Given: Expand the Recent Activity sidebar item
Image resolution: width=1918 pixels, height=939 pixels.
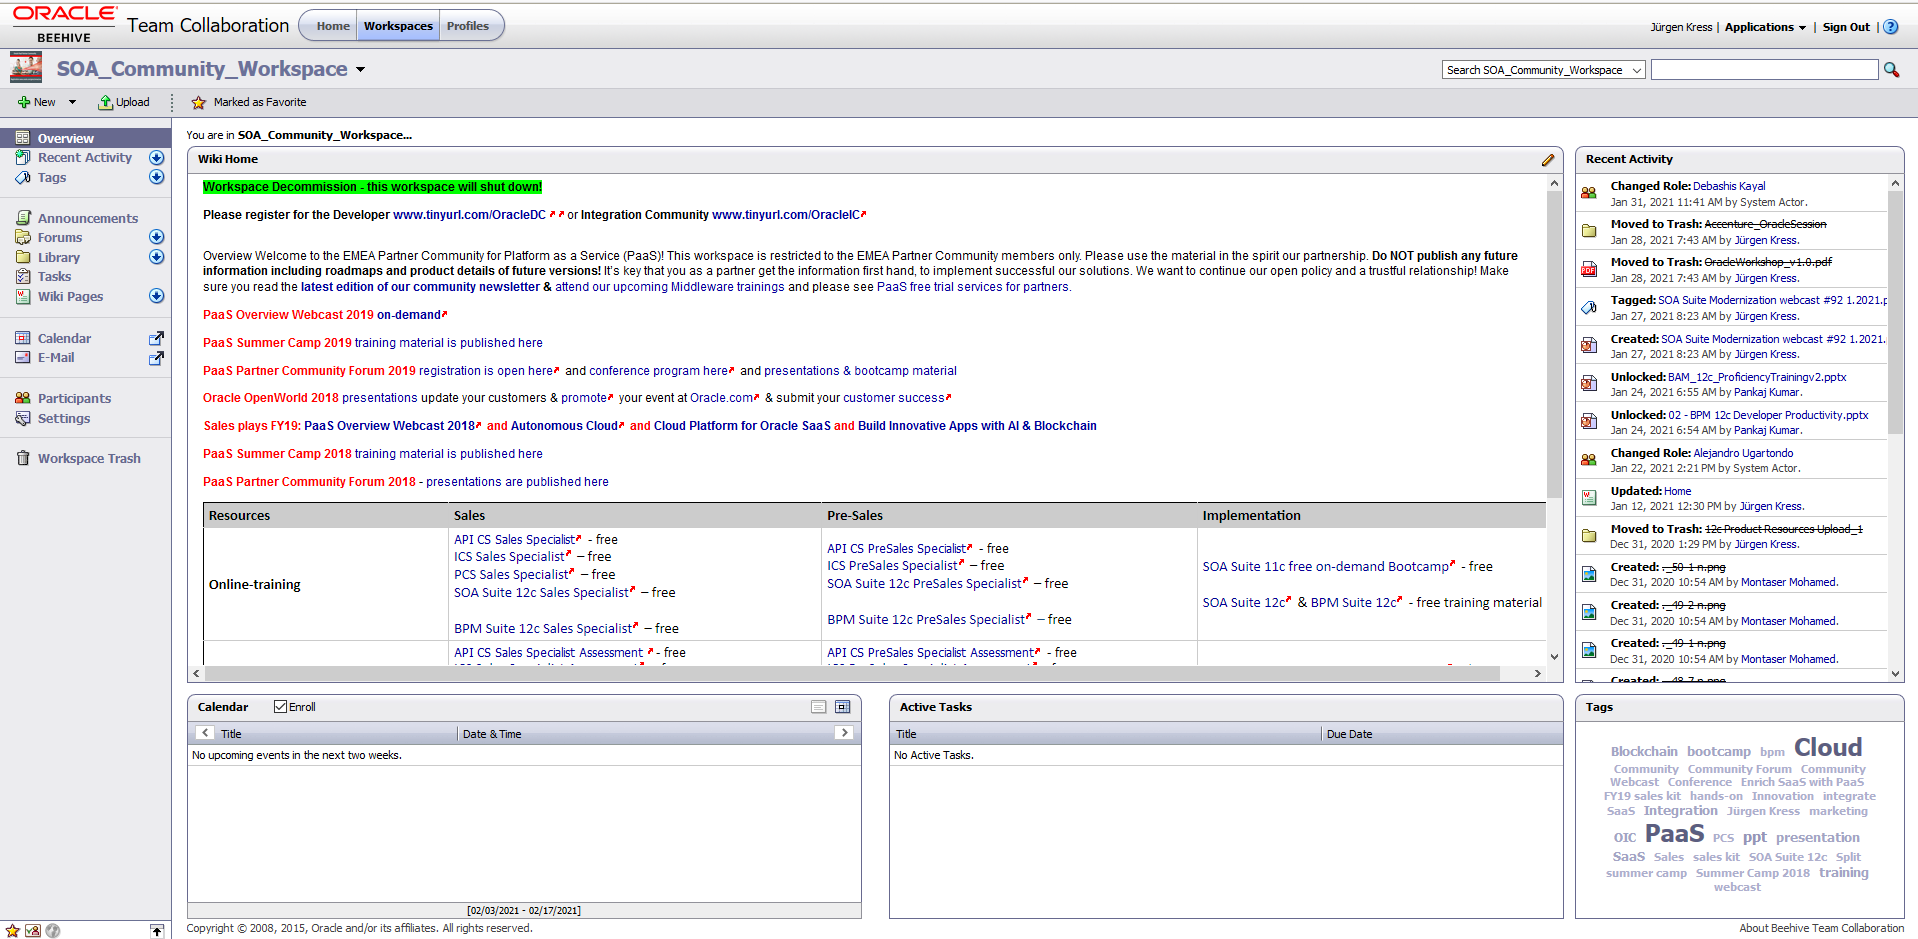Looking at the screenshot, I should [x=156, y=158].
